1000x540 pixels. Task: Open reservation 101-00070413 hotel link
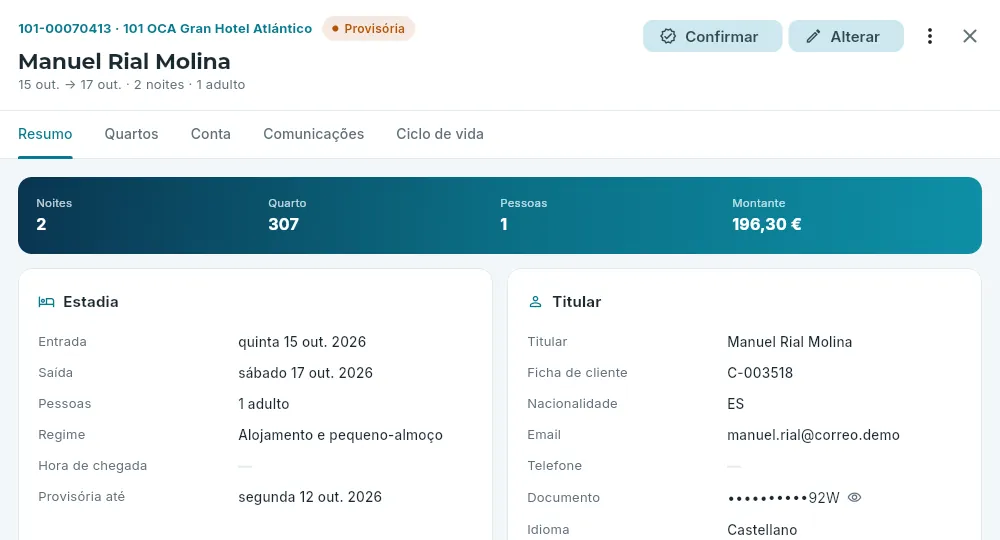pyautogui.click(x=165, y=29)
